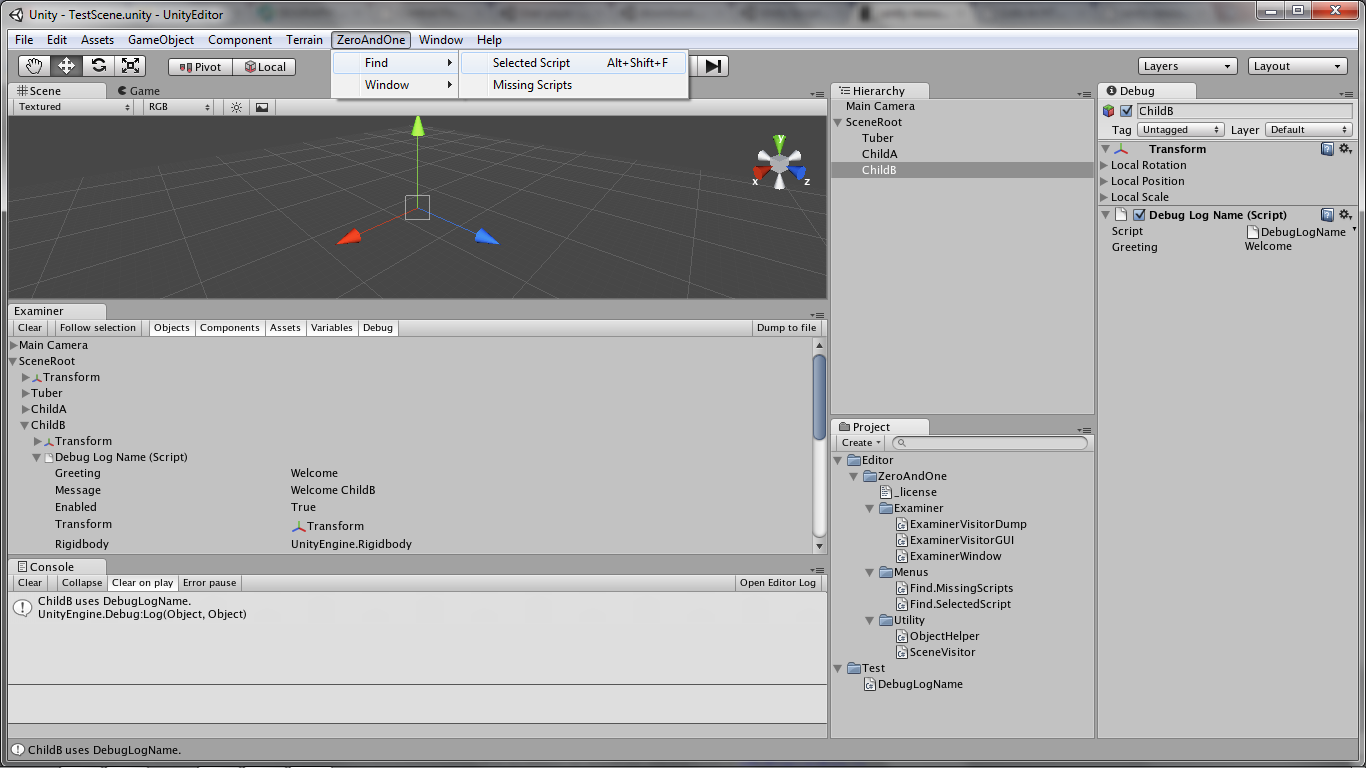Click the Examiner vertical scrollbar thumb
Screen dimensions: 1366x768
pyautogui.click(x=820, y=397)
